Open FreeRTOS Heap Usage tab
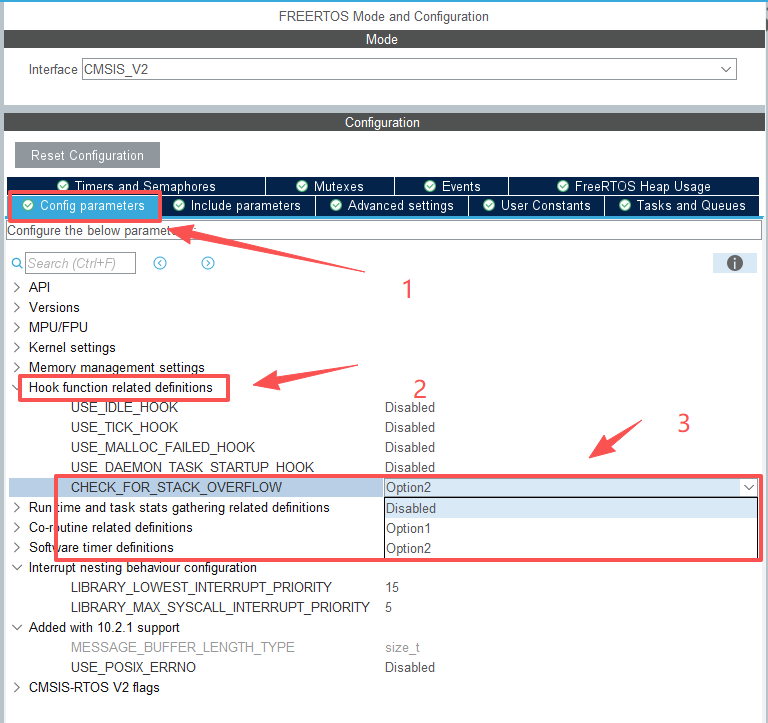This screenshot has height=723, width=768. 634,186
